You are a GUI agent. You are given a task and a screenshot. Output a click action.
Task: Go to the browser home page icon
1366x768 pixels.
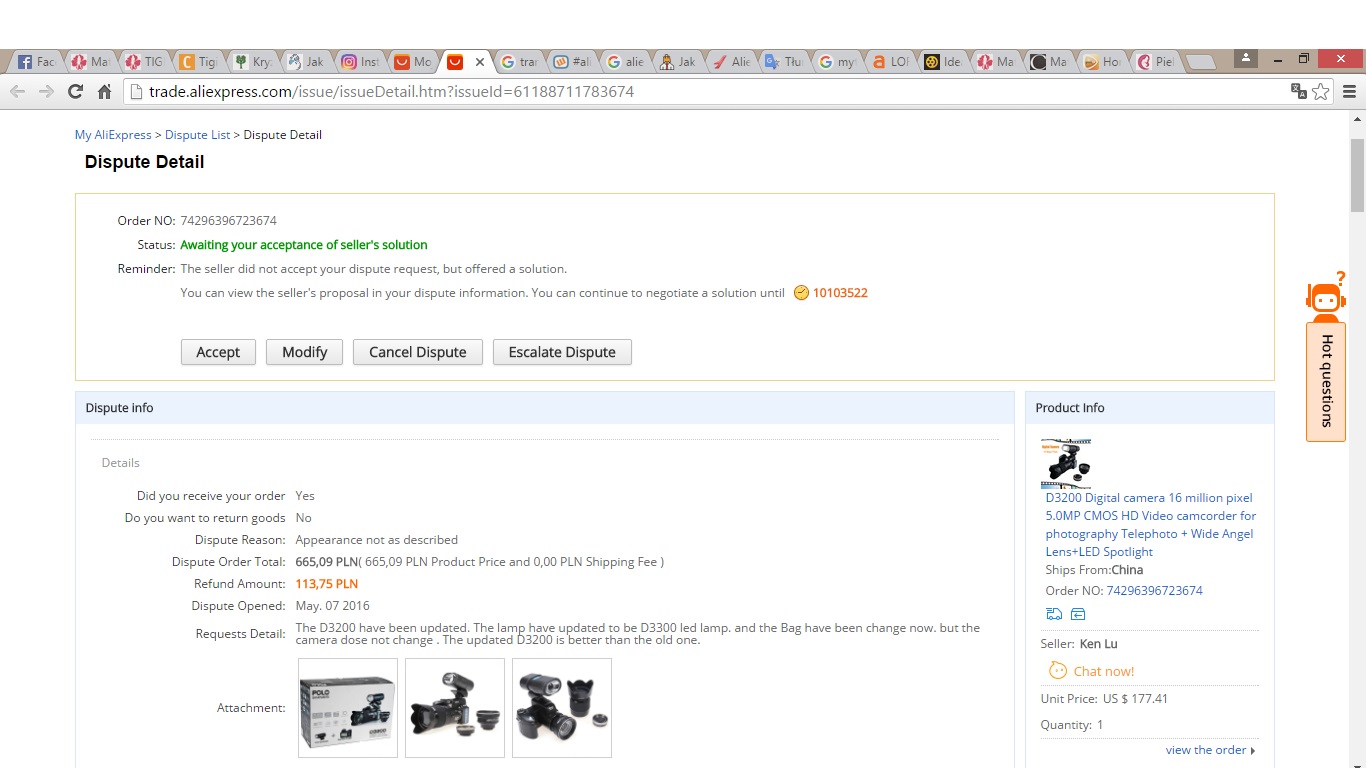pyautogui.click(x=105, y=92)
